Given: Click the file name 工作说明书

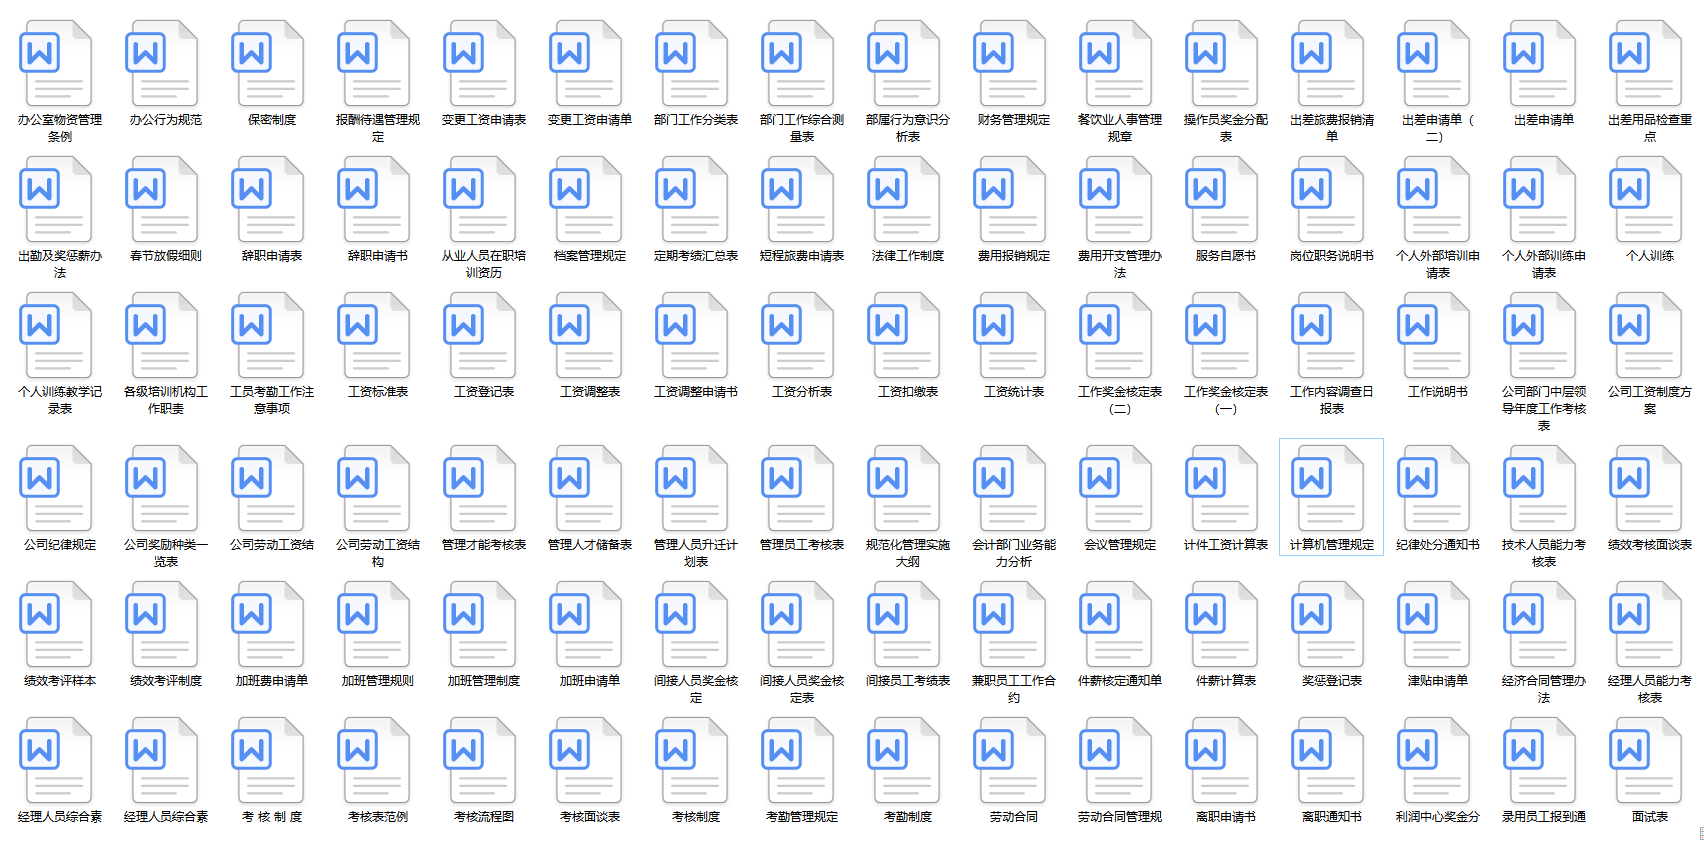Looking at the screenshot, I should [x=1438, y=392].
